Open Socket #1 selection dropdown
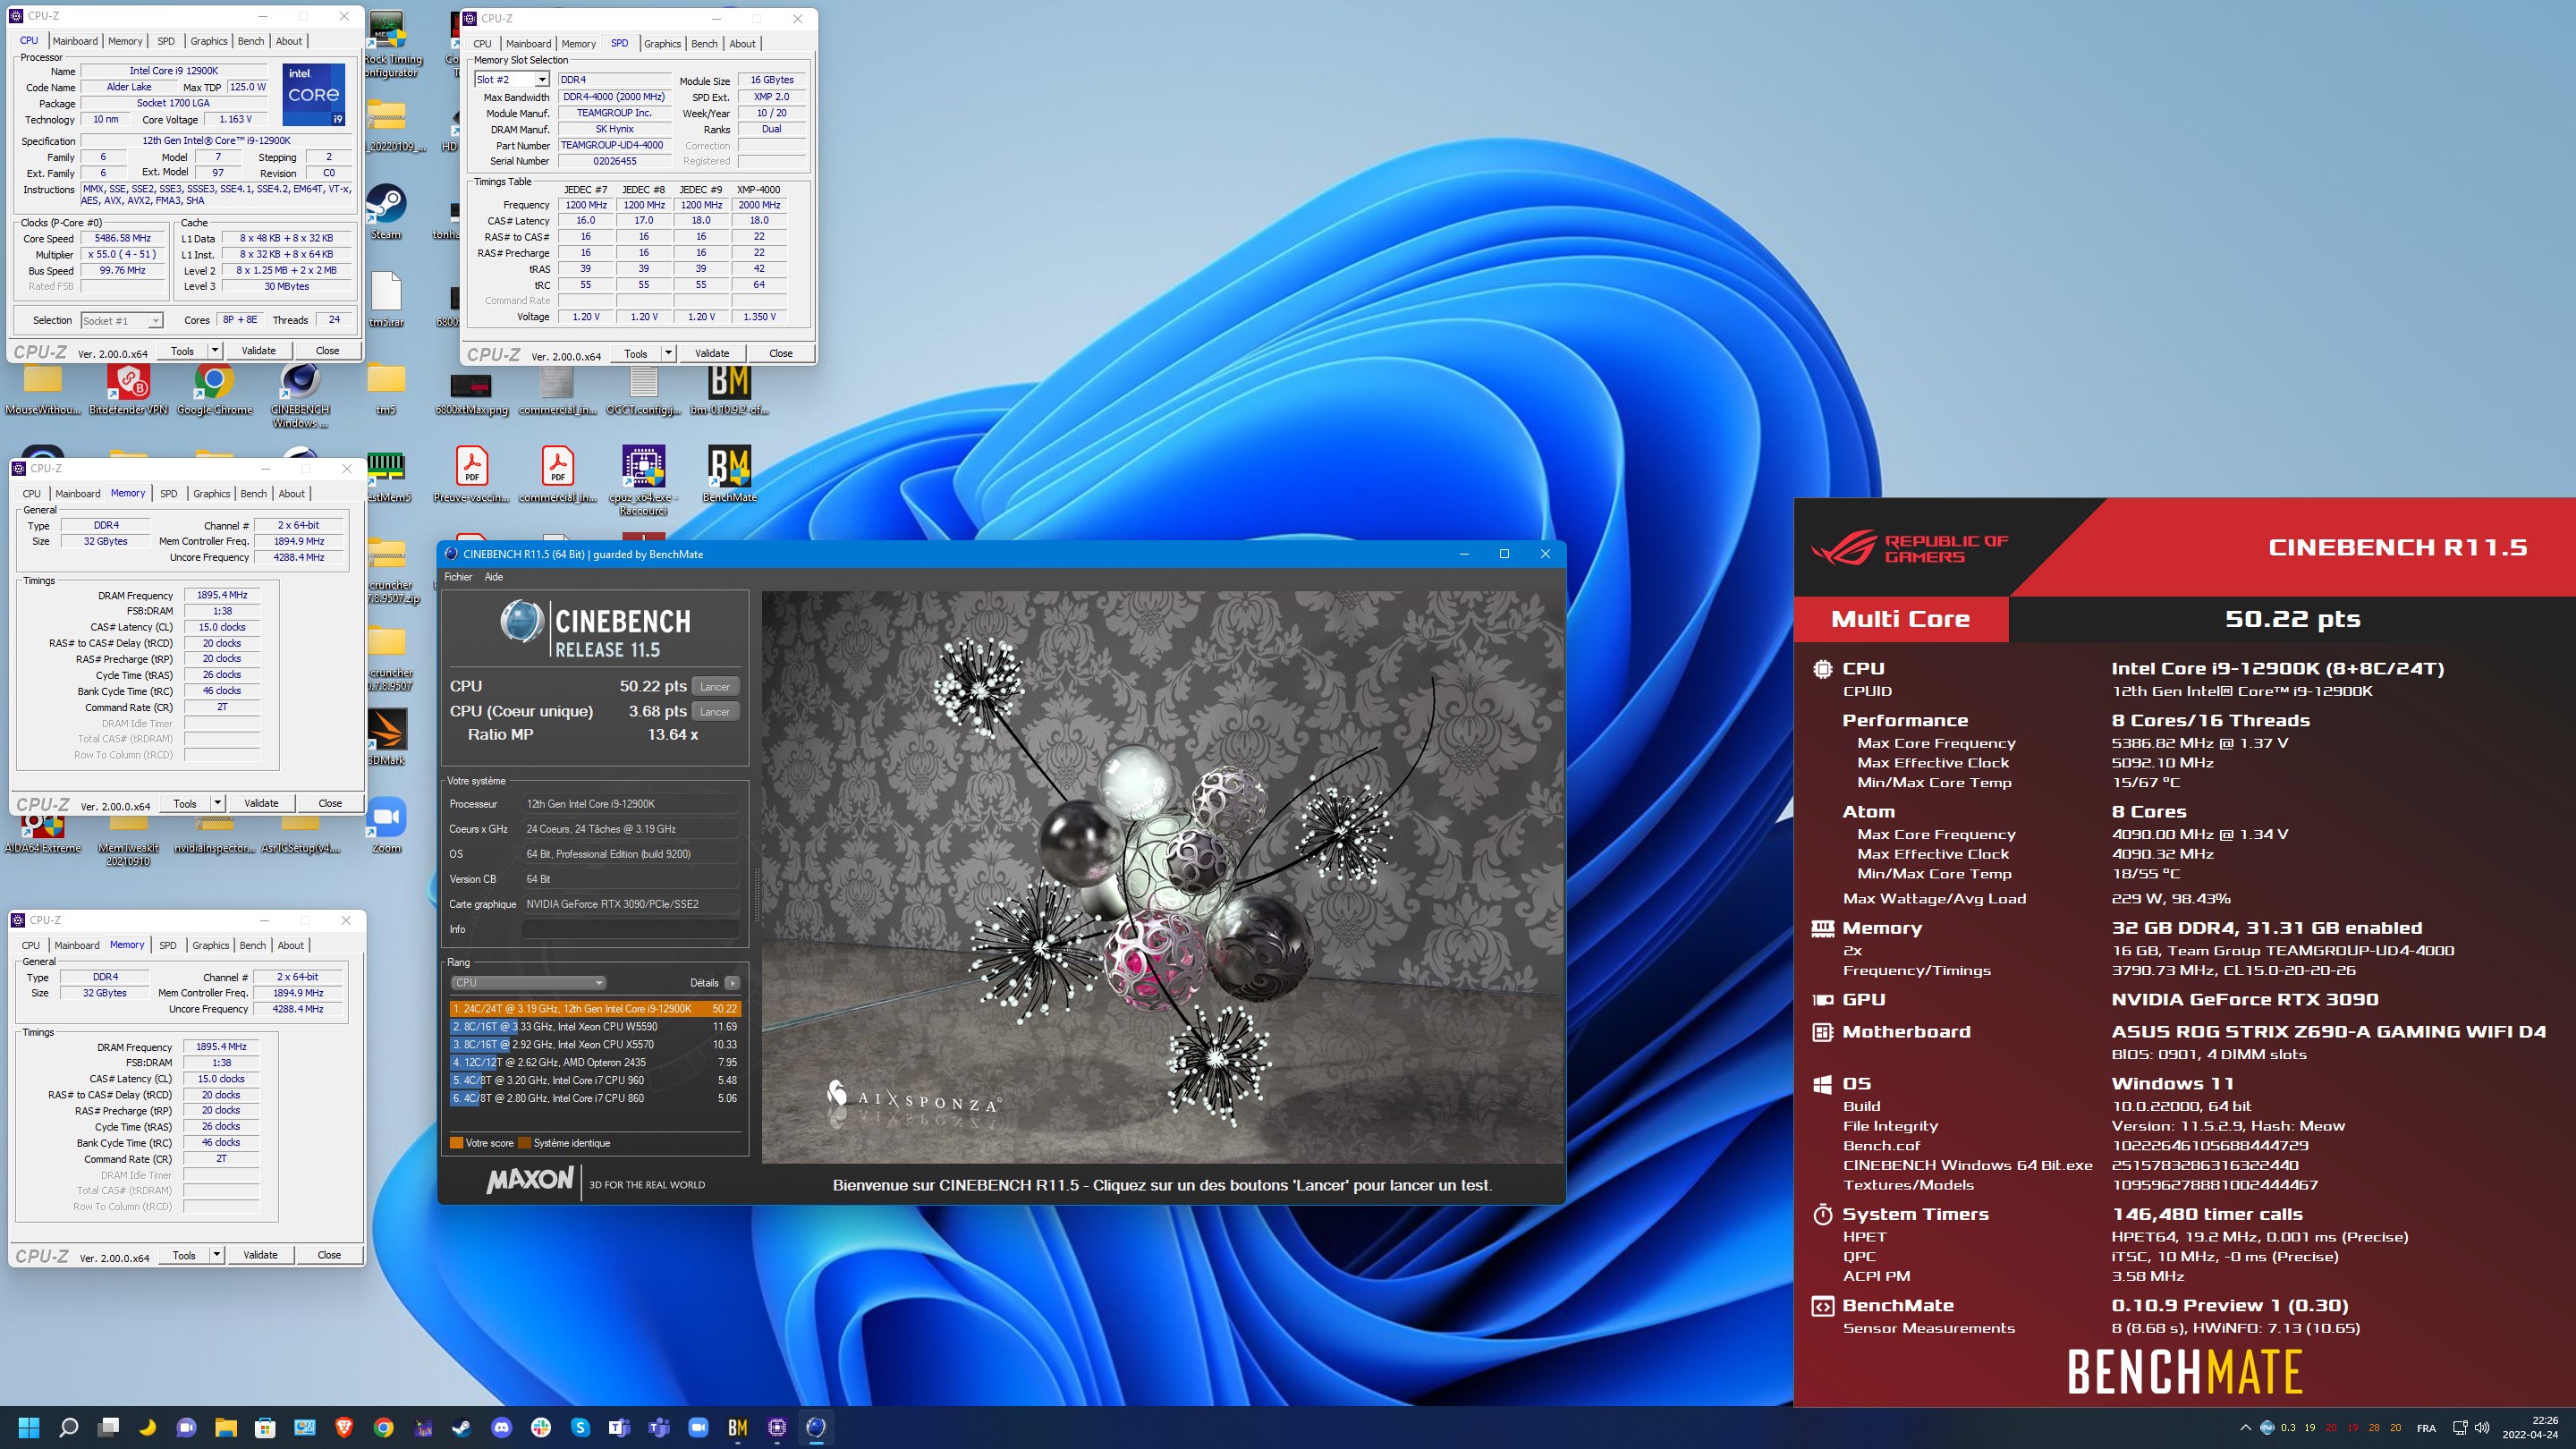This screenshot has height=1449, width=2576. 121,321
